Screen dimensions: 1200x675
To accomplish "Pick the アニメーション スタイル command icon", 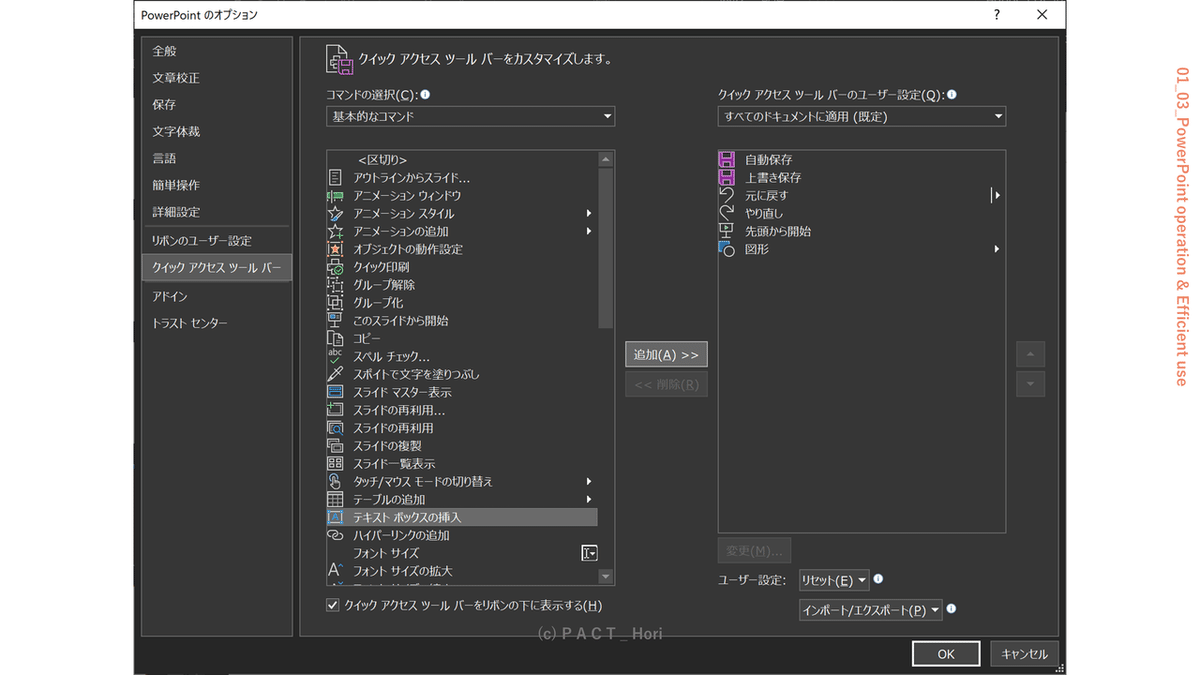I will pos(335,213).
